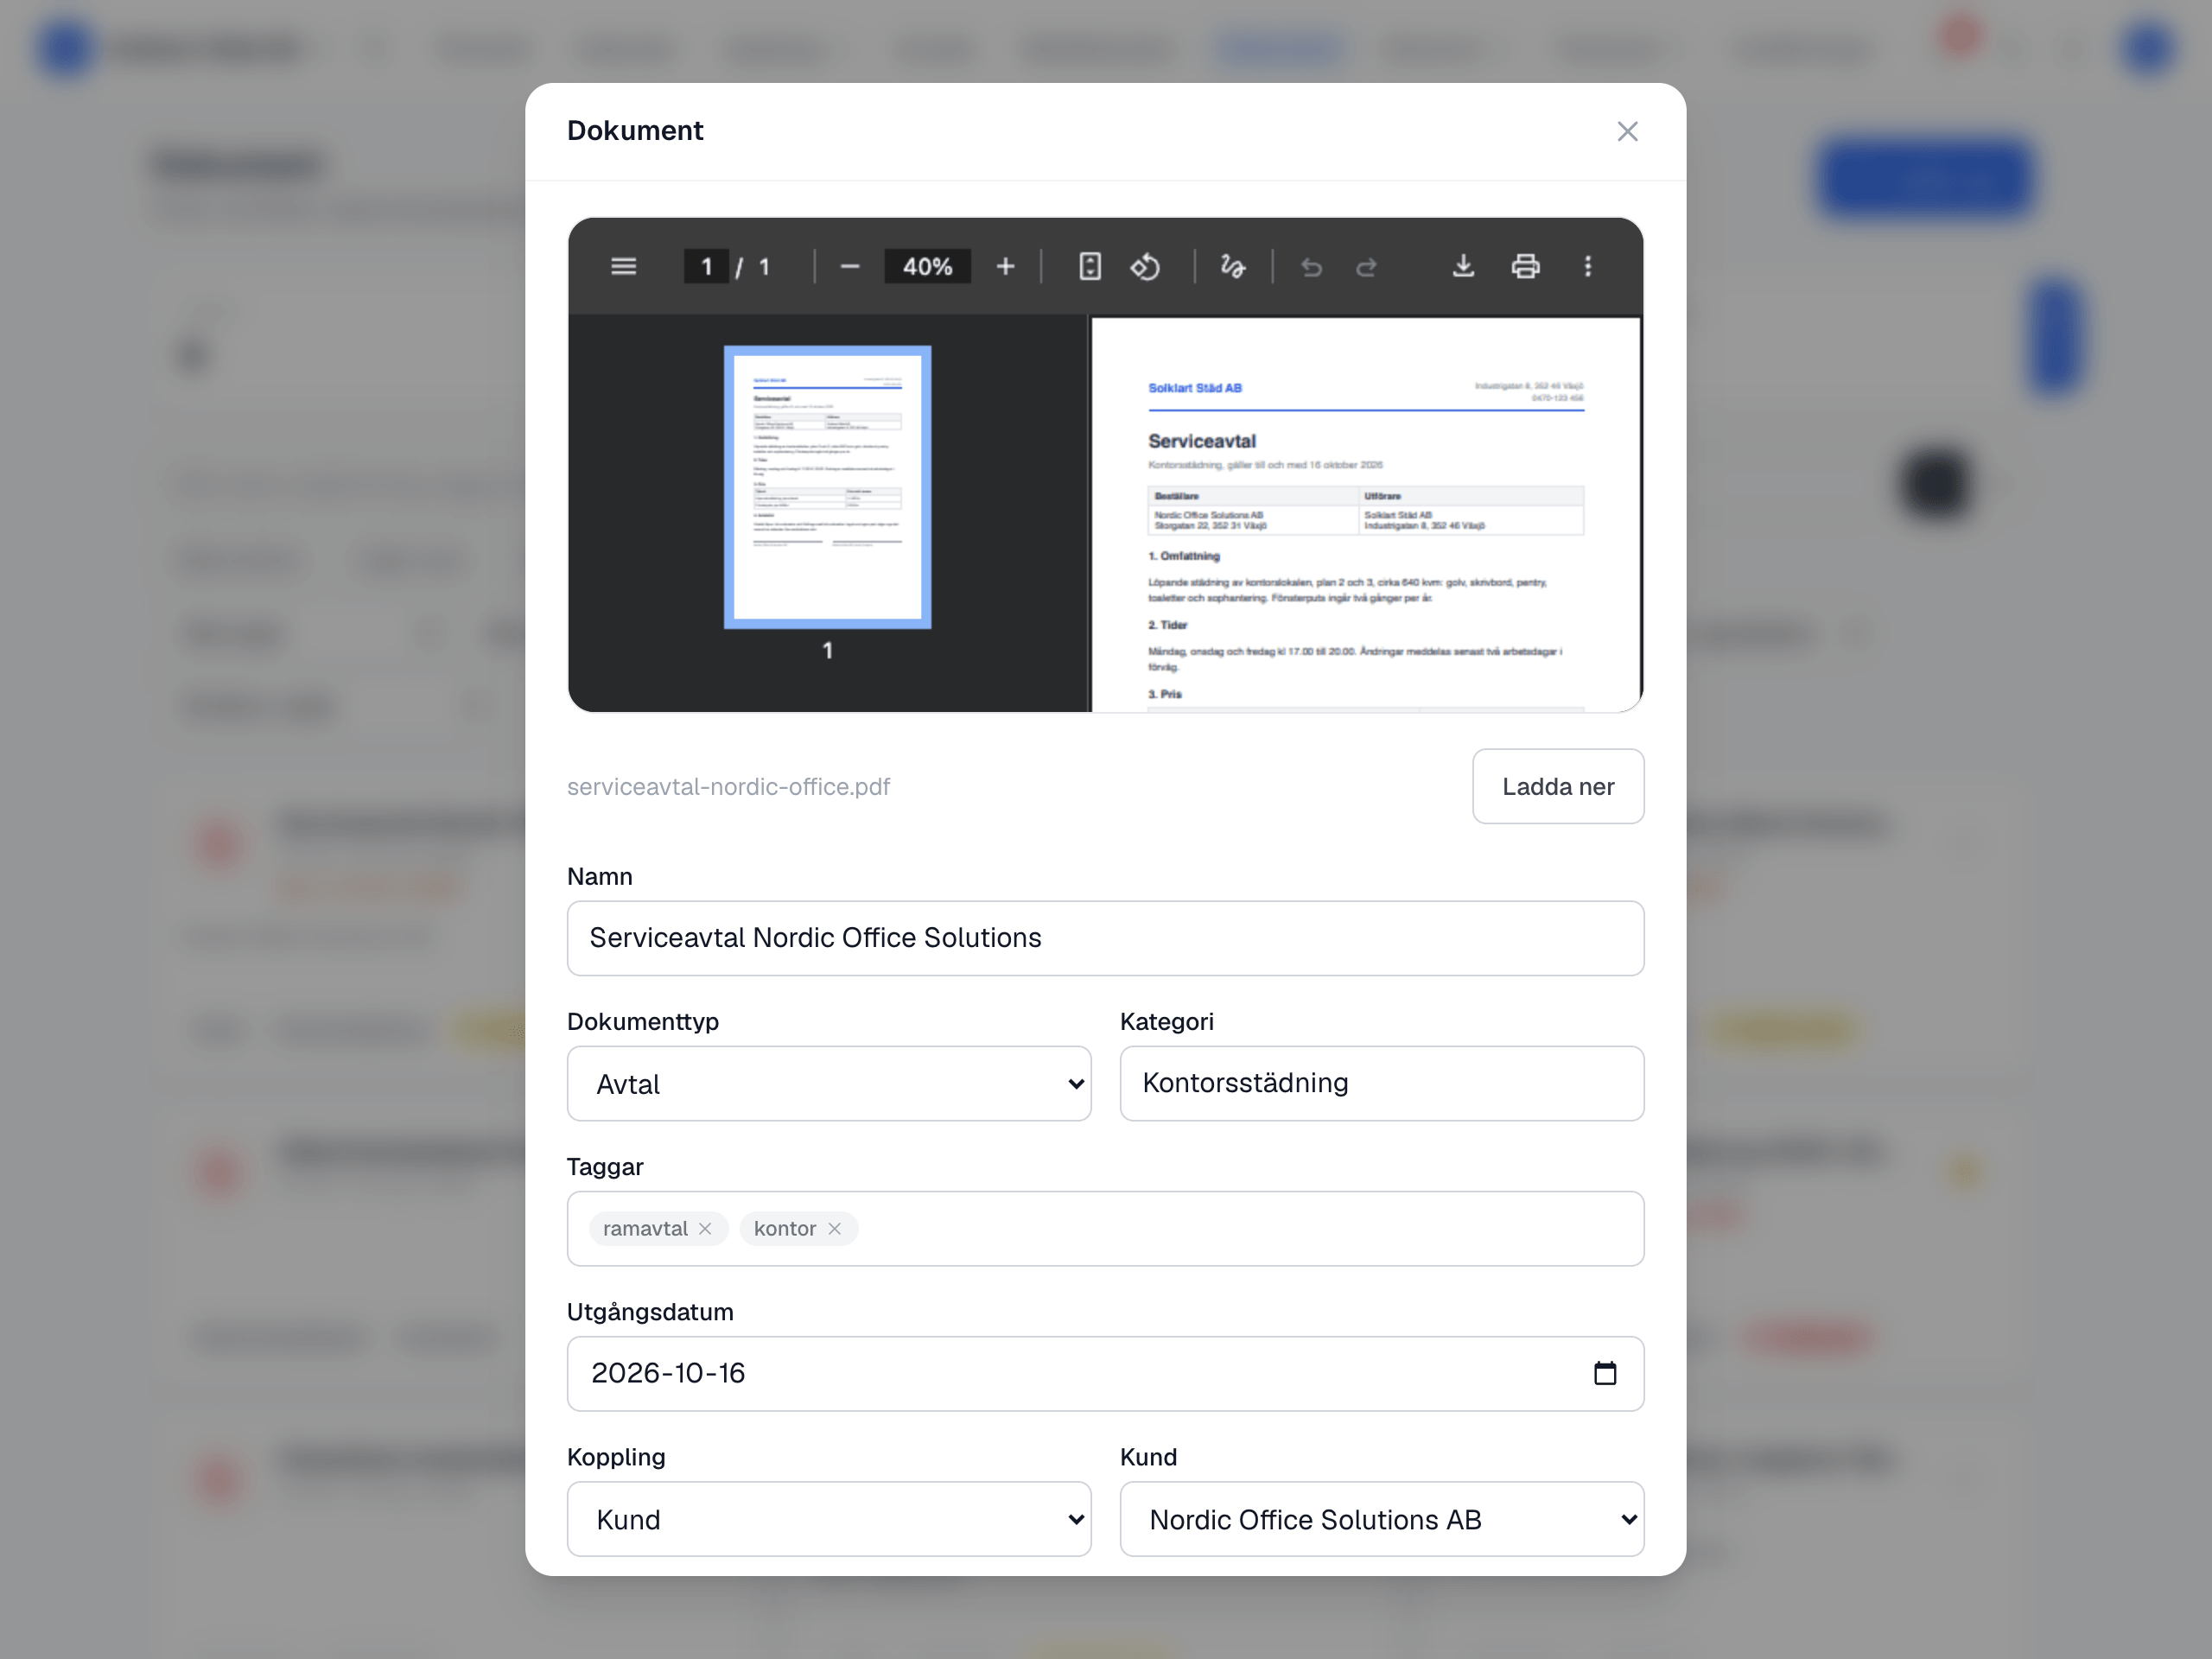
Task: Toggle the PDF viewer sidebar menu
Action: pyautogui.click(x=623, y=266)
